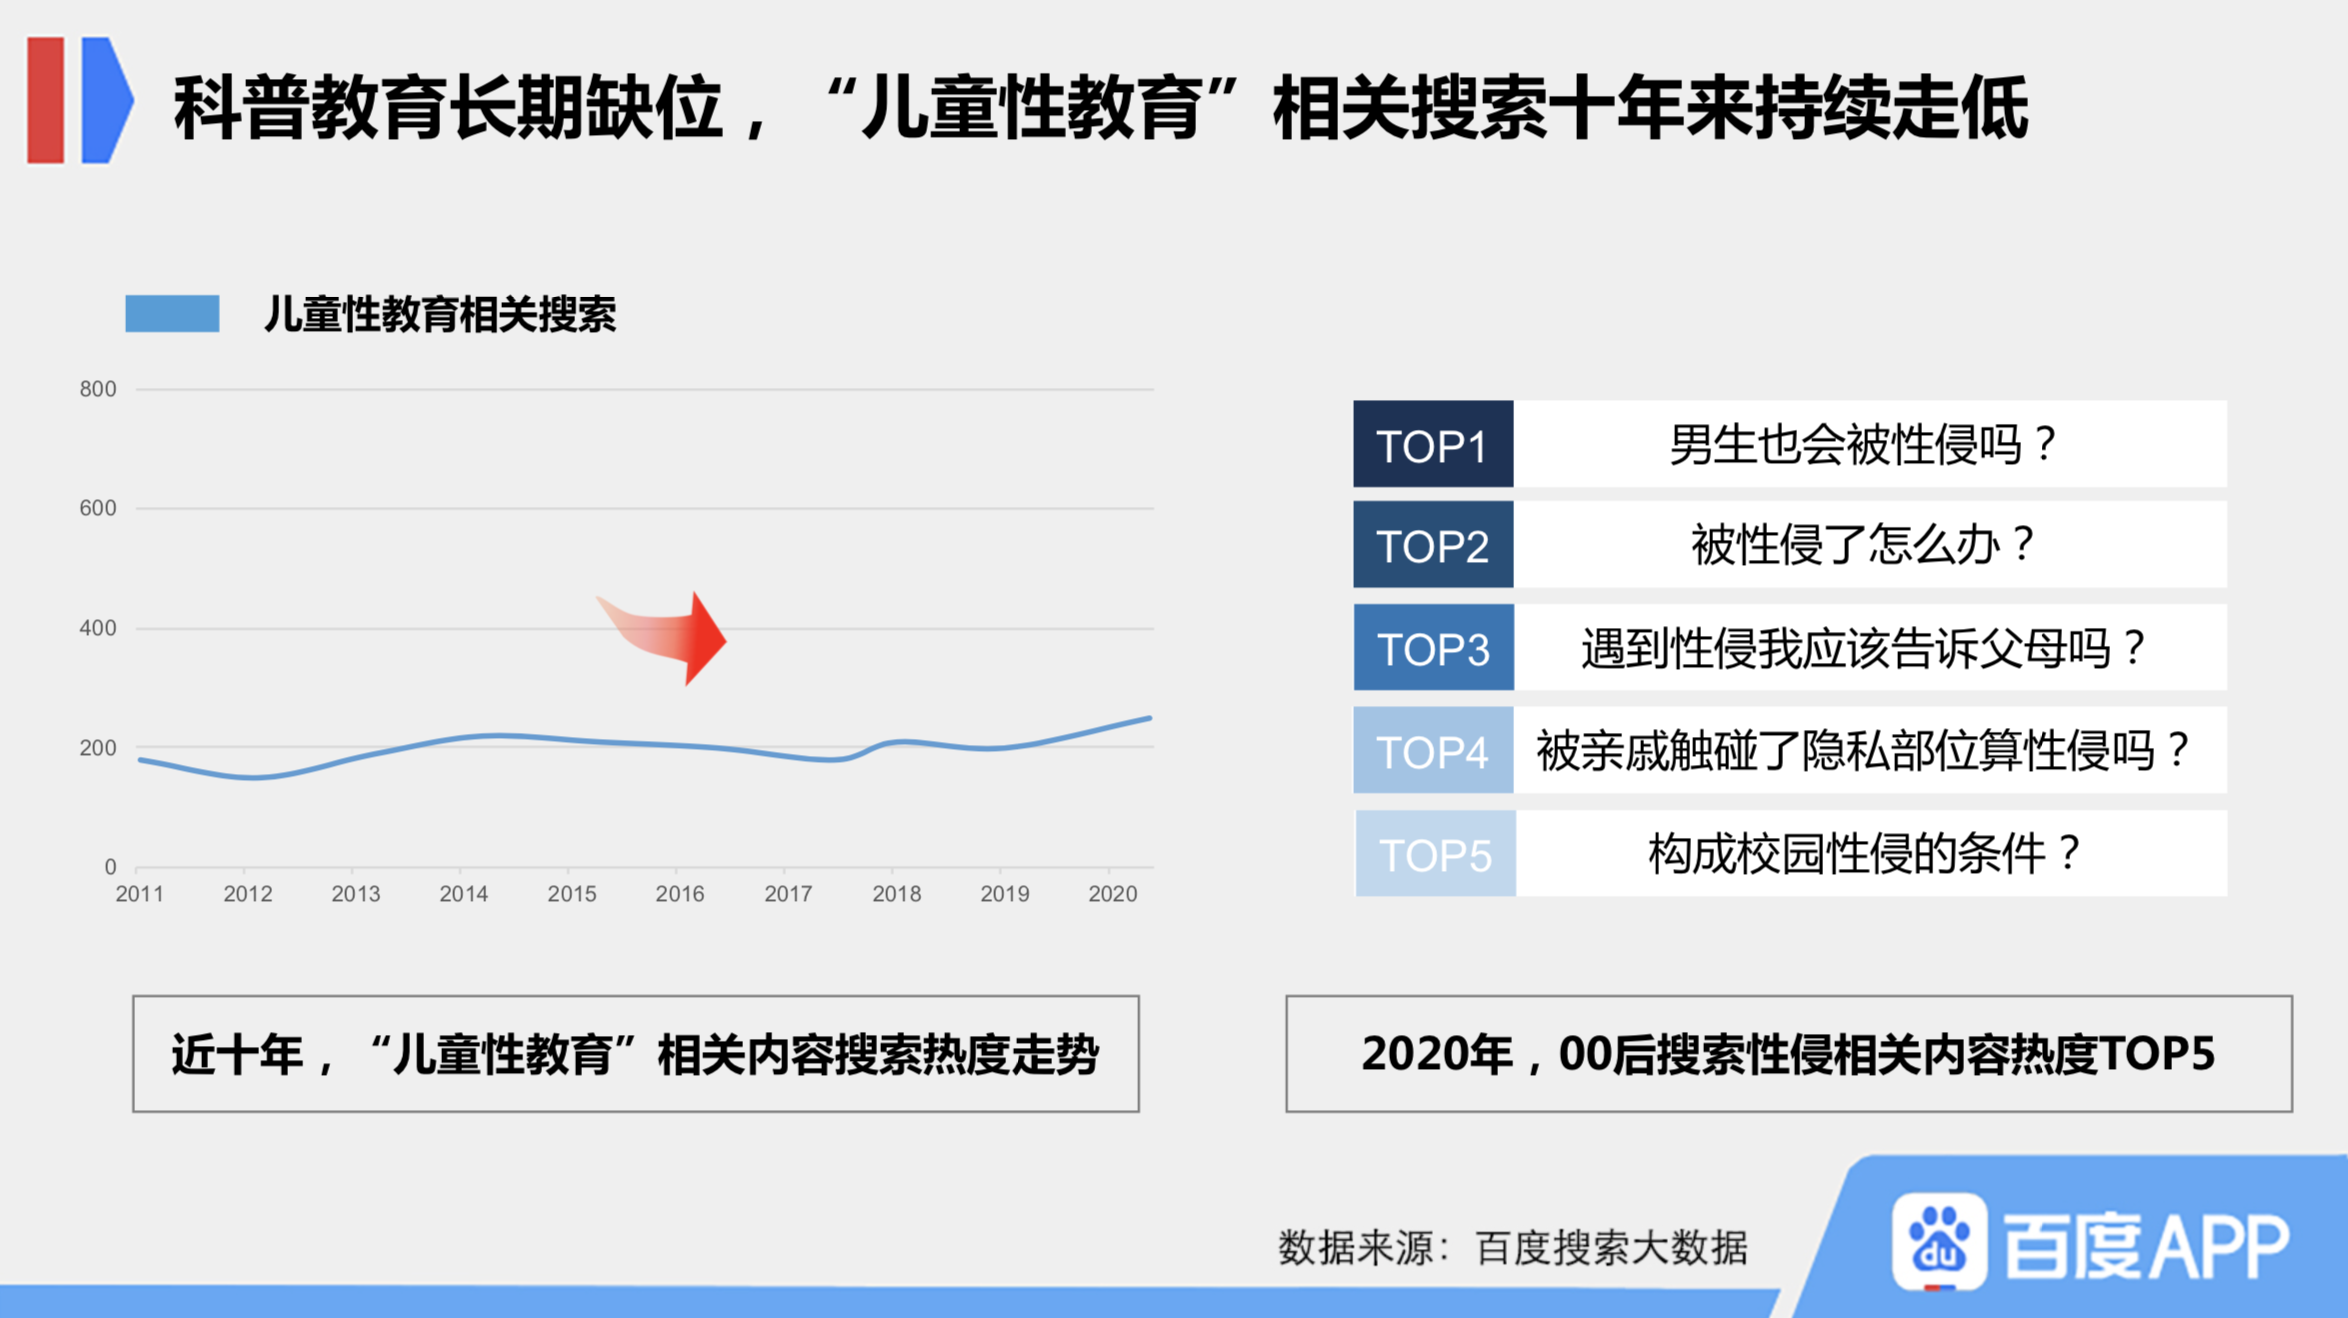The height and width of the screenshot is (1318, 2348).
Task: Click the 数据来源 百度搜索大数据 footer text
Action: (1512, 1248)
